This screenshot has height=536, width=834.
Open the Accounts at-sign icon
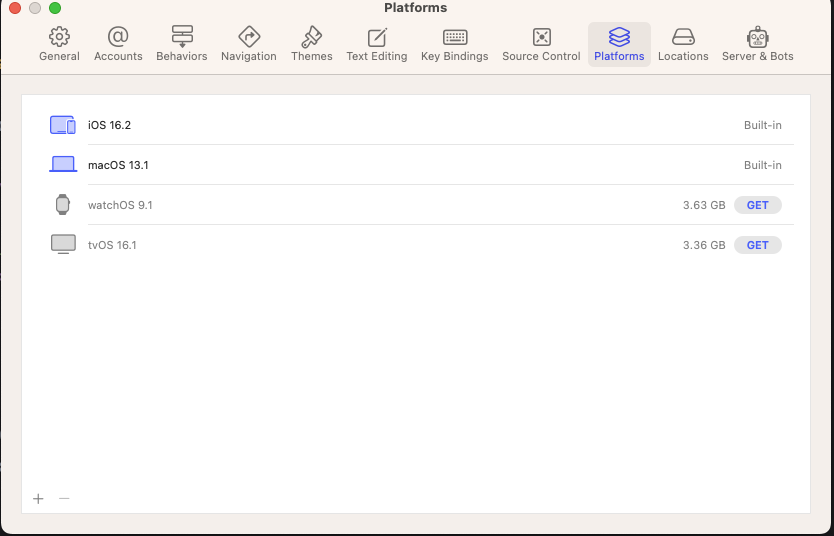[x=118, y=37]
